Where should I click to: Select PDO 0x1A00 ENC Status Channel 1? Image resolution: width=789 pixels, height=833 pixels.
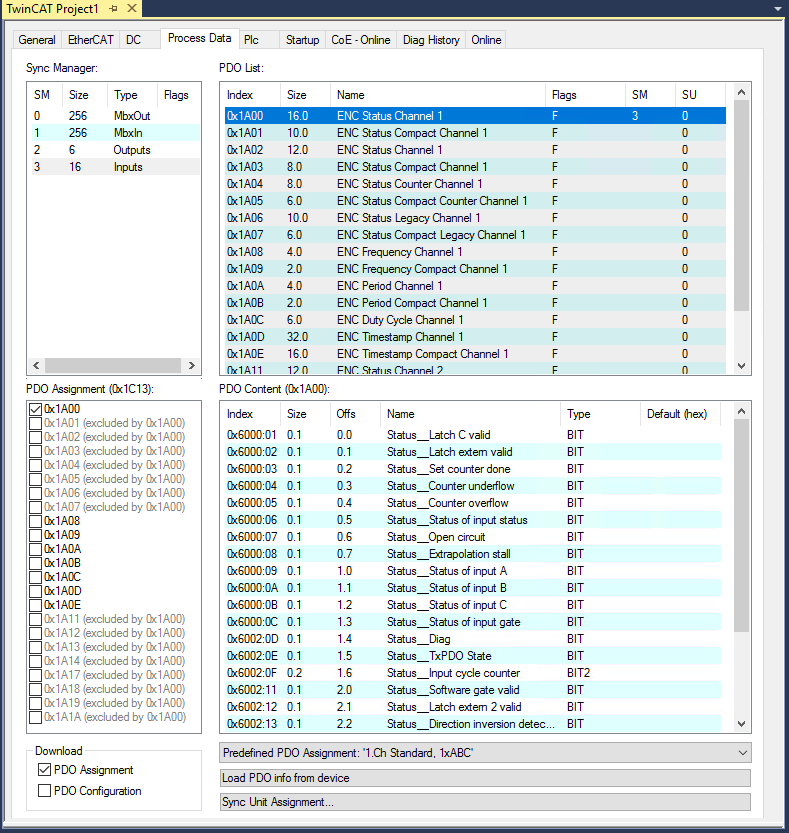pos(475,116)
